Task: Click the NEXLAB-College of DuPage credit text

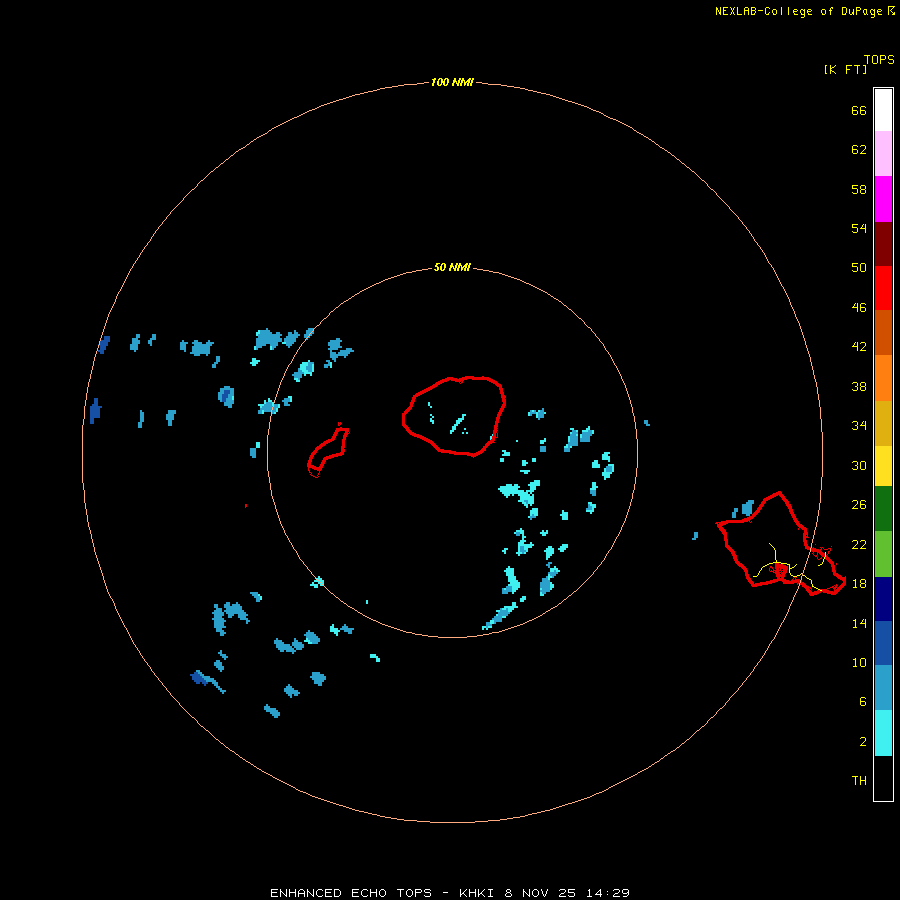Action: tap(798, 11)
